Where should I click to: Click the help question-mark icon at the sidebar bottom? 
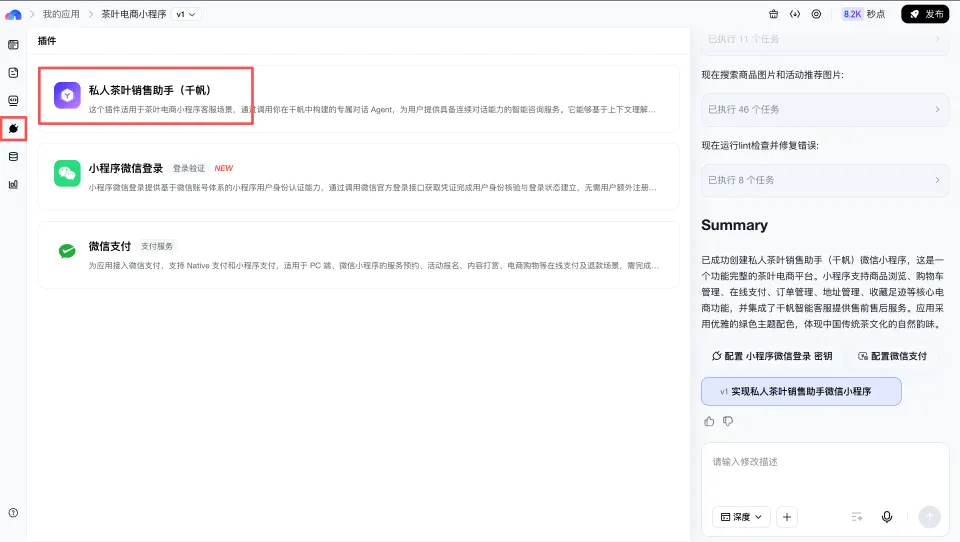[13, 513]
